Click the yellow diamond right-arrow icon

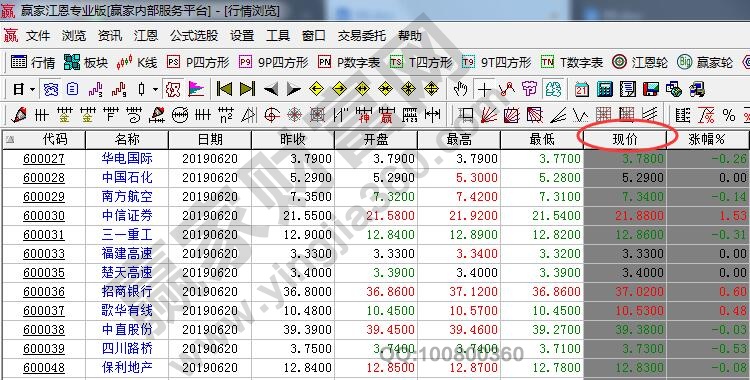(x=339, y=89)
